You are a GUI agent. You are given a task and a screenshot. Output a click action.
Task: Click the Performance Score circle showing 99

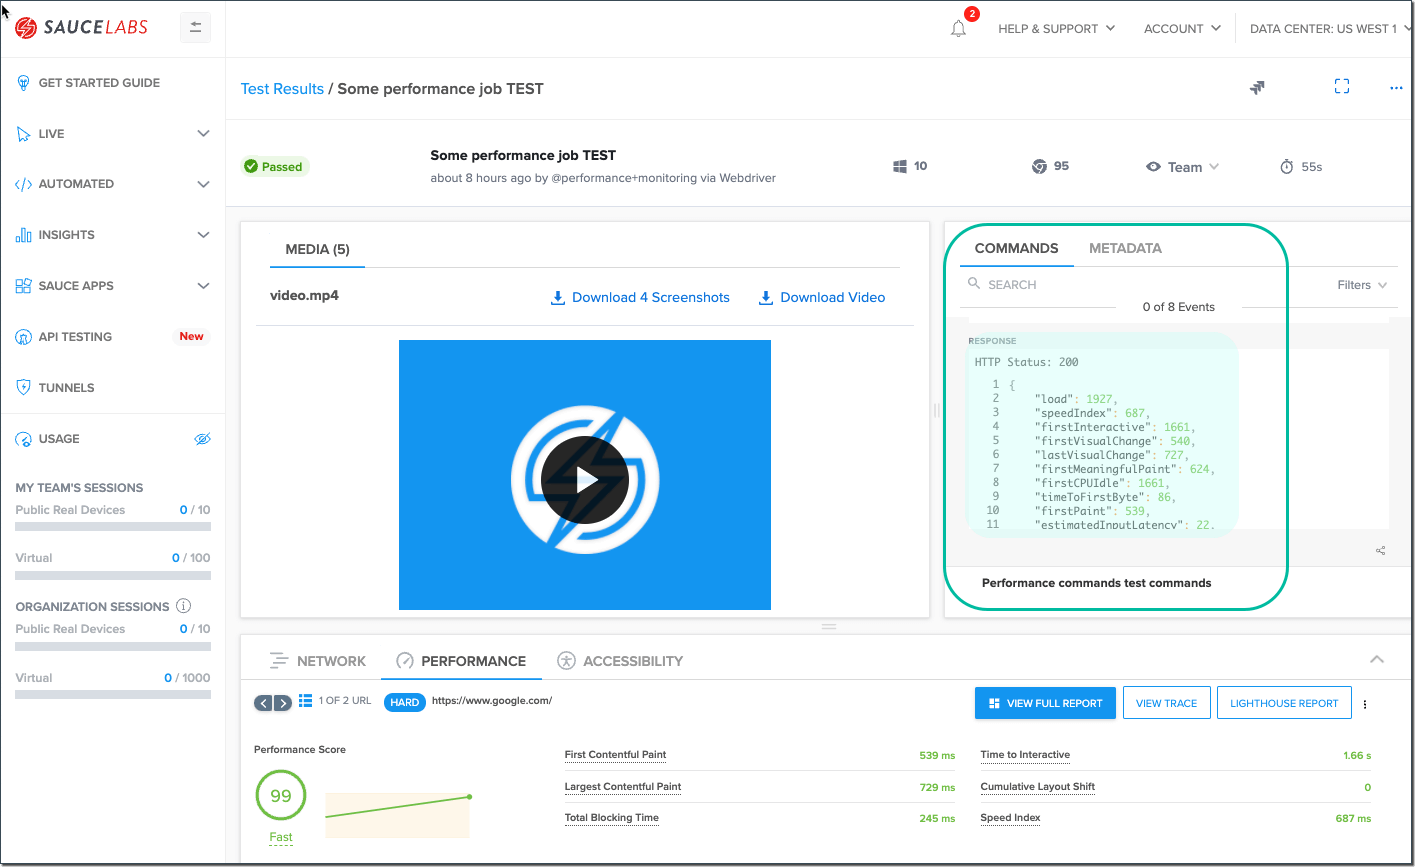coord(280,795)
